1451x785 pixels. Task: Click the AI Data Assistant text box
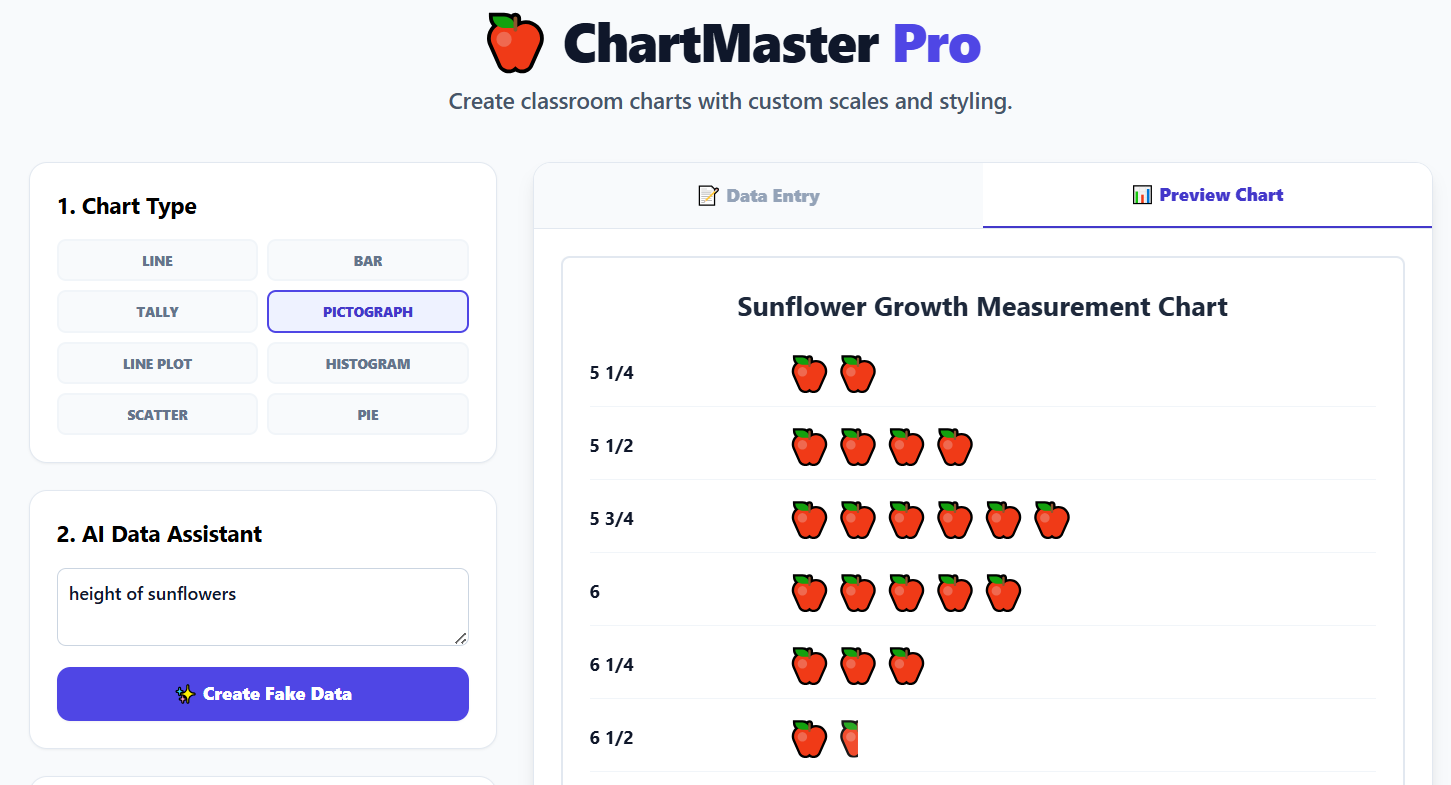pos(262,607)
